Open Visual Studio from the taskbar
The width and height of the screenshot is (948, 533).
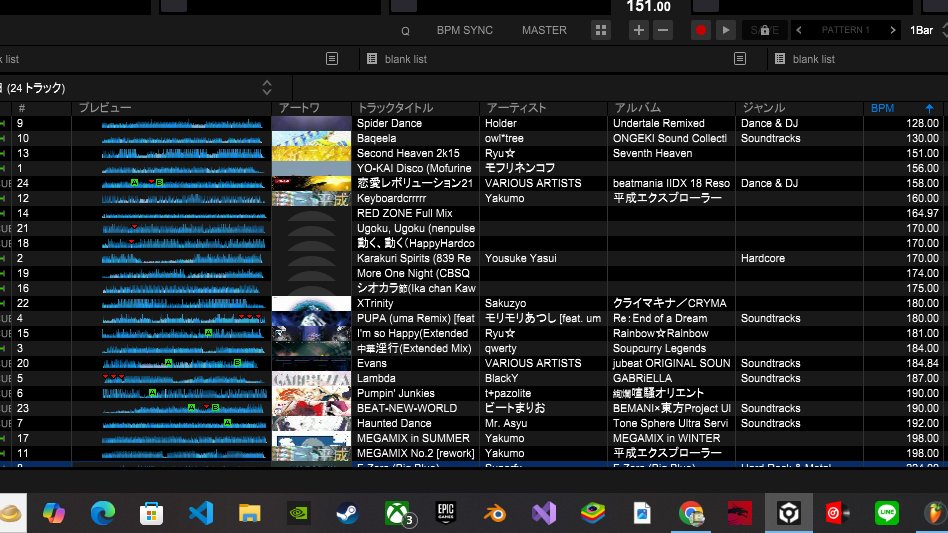tap(544, 513)
